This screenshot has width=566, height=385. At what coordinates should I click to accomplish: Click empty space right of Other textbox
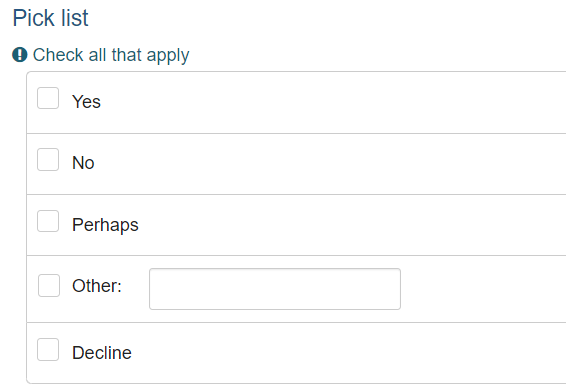(x=484, y=289)
